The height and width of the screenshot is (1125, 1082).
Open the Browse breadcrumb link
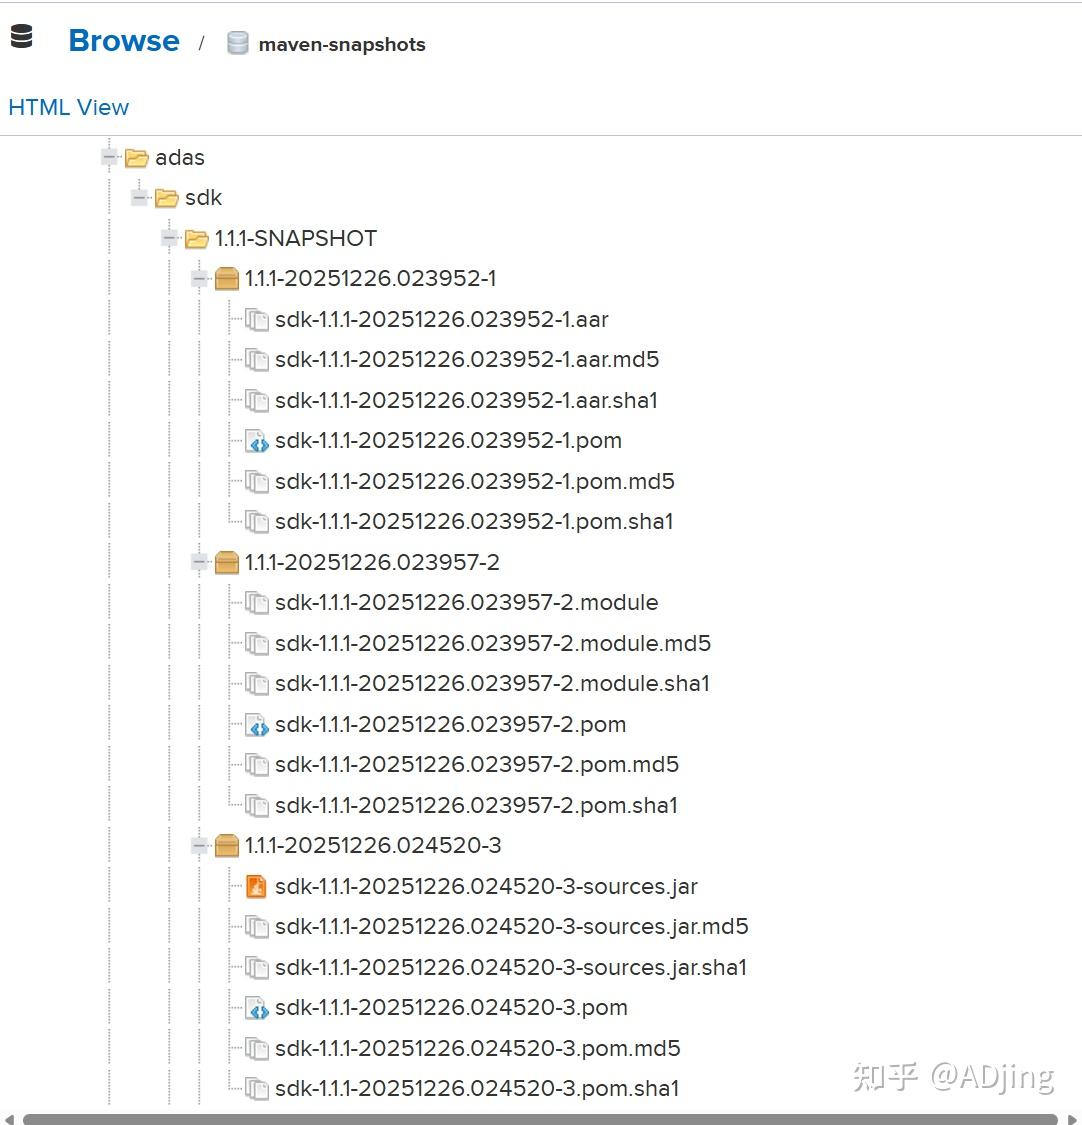[124, 41]
